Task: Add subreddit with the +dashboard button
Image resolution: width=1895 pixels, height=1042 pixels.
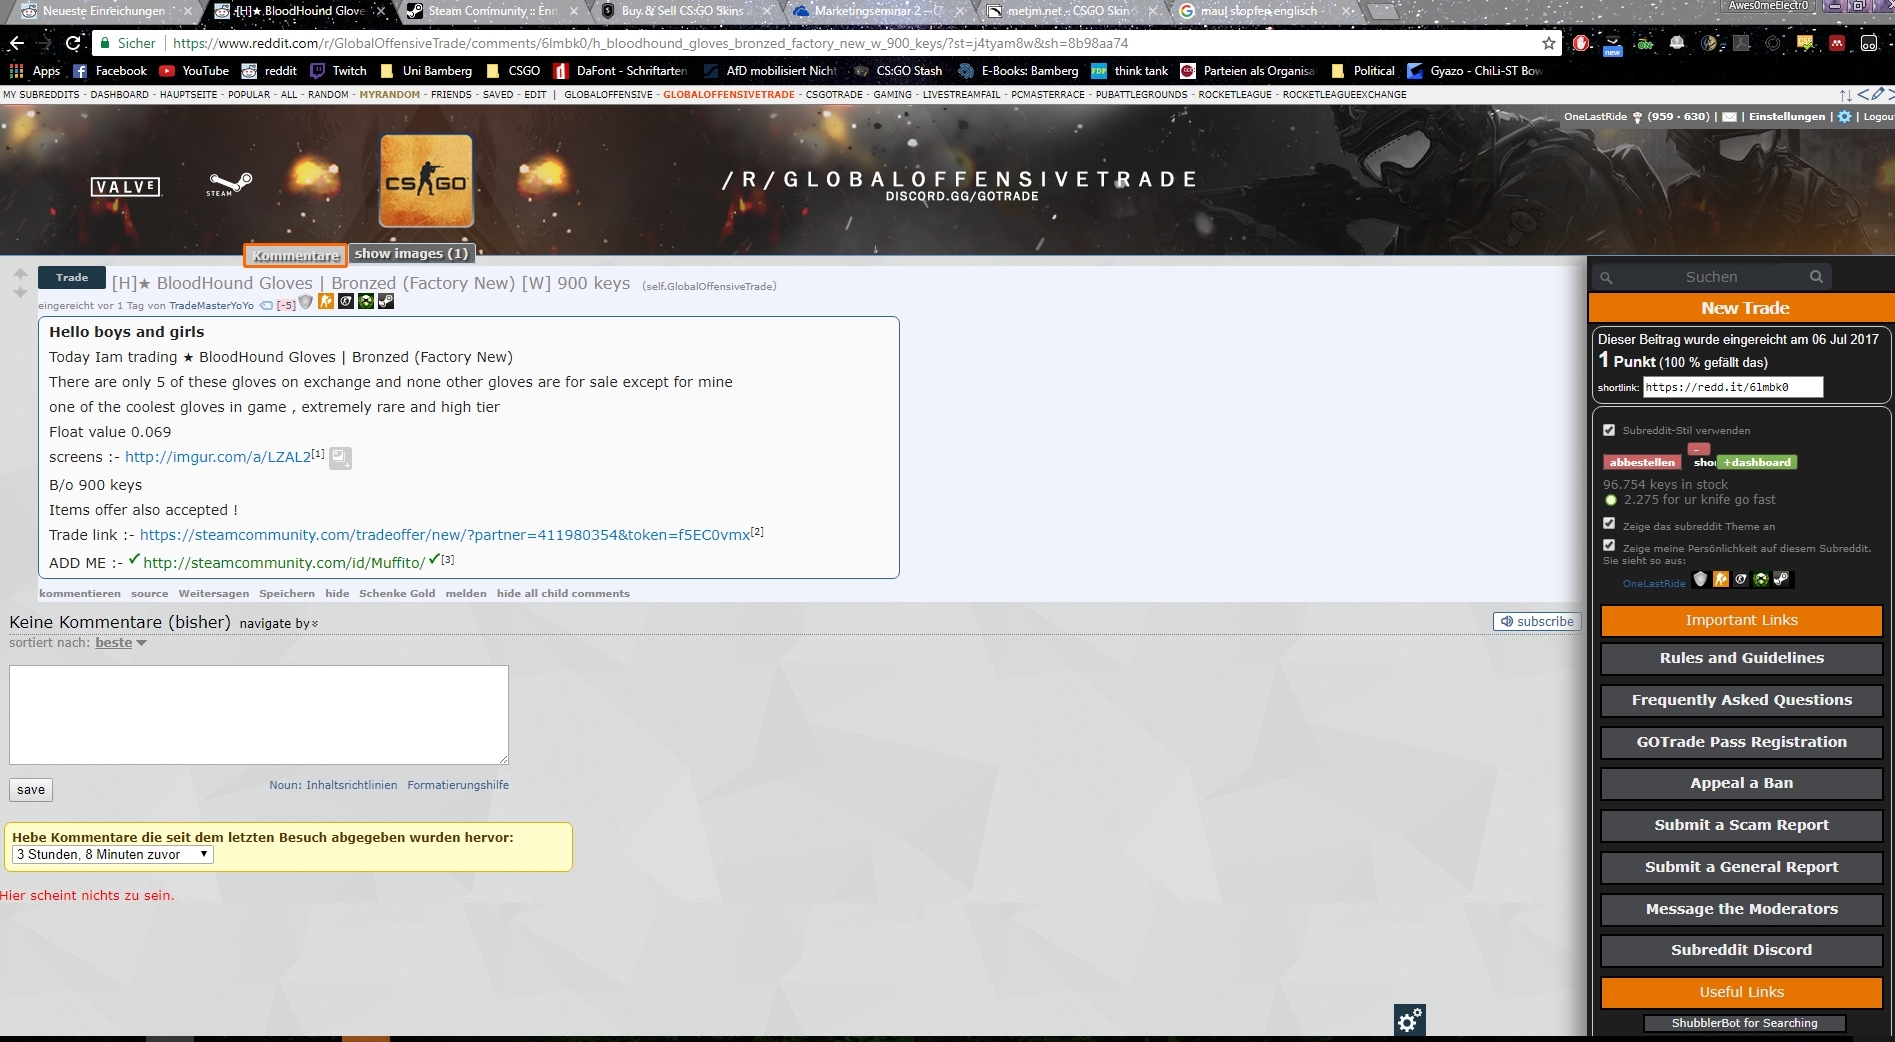Action: (x=1757, y=462)
